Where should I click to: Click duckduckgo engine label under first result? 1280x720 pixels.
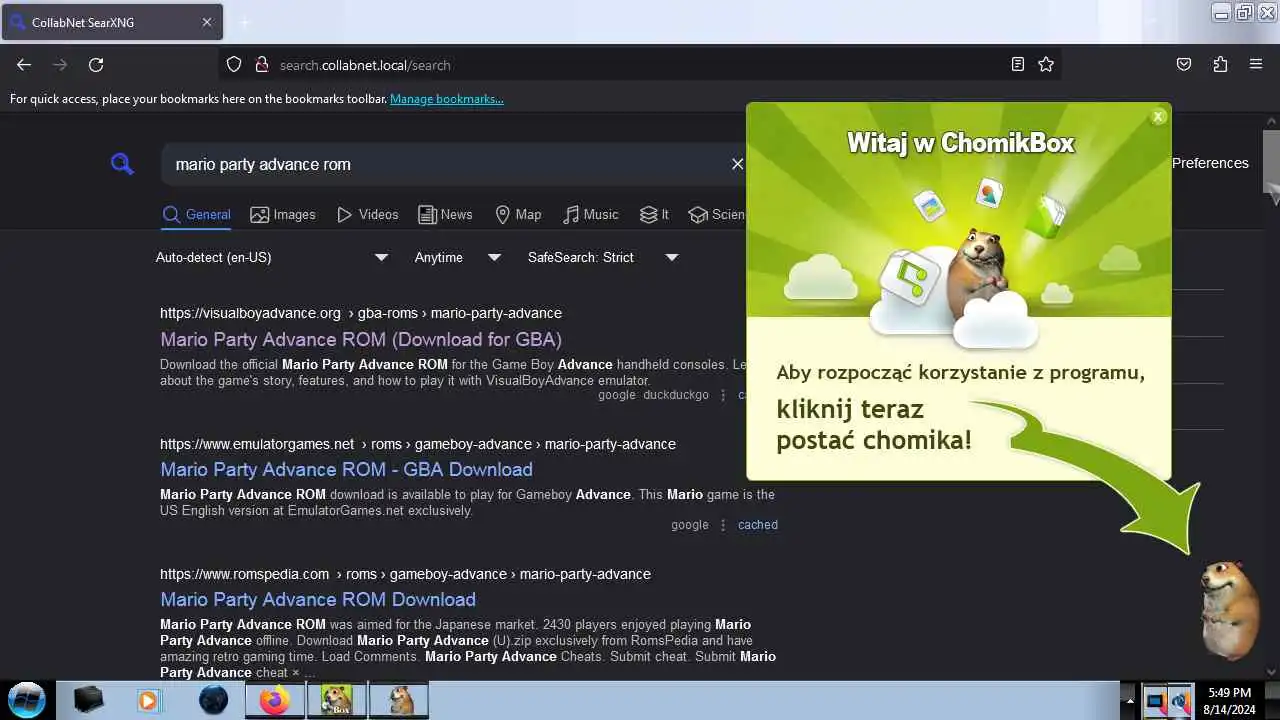point(676,395)
